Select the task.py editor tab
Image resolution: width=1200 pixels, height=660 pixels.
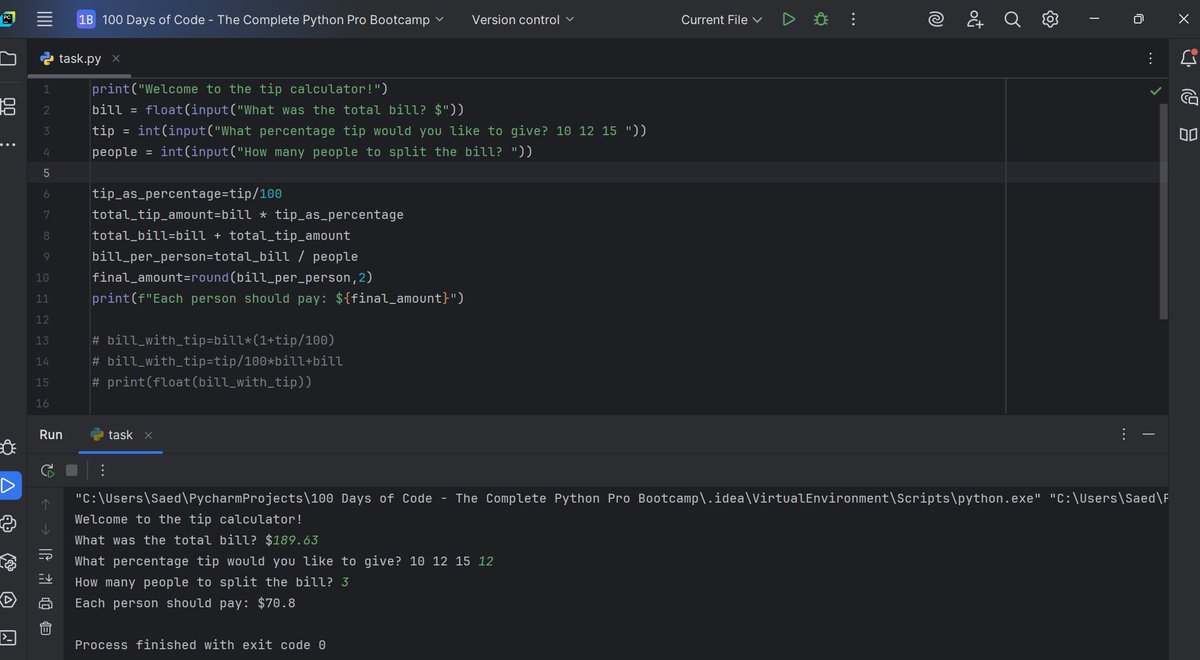(80, 59)
